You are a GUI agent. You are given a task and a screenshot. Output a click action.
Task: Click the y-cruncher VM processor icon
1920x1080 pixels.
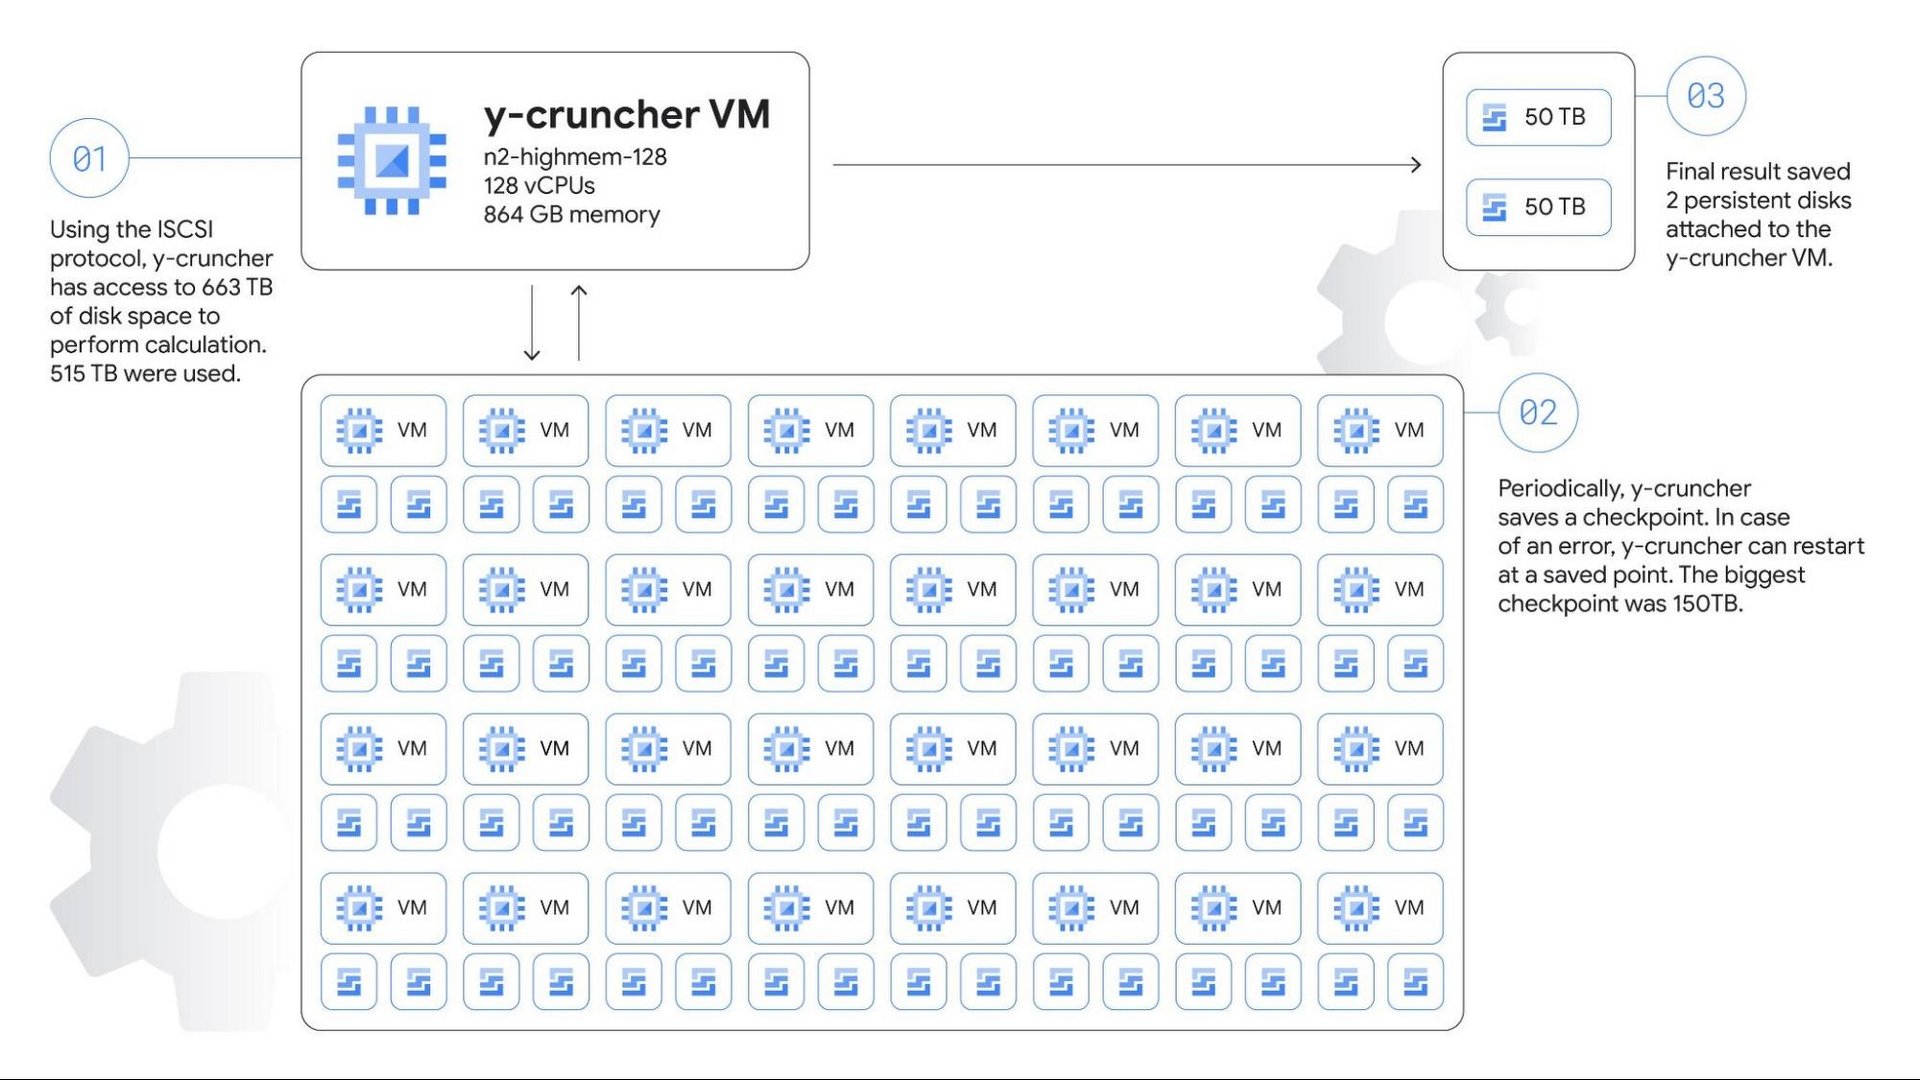pos(392,158)
